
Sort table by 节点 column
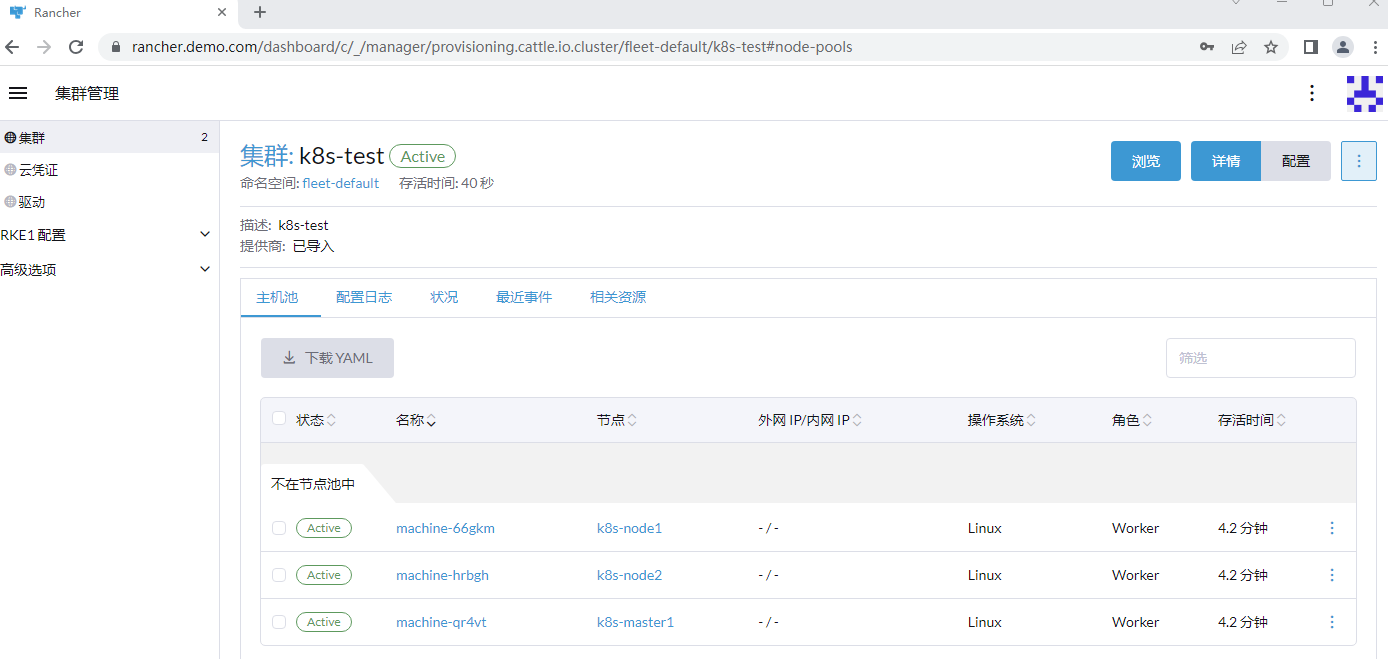[x=617, y=420]
